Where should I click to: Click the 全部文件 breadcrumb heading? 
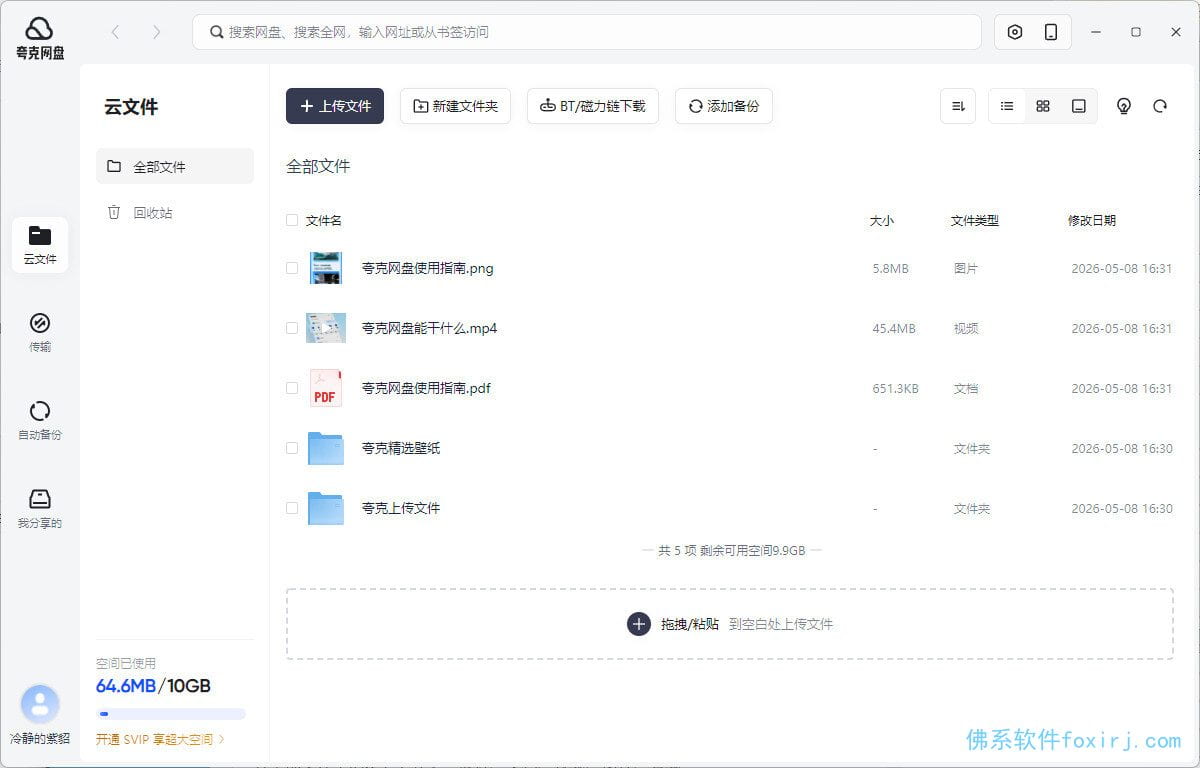(318, 166)
